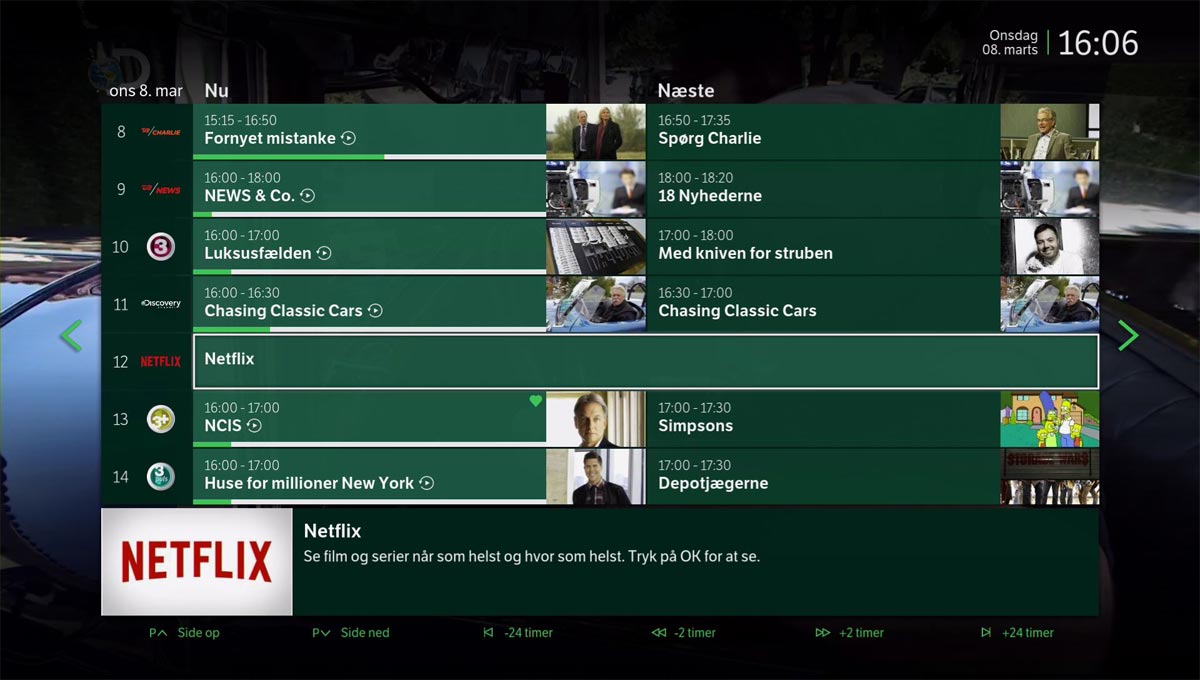1200x680 pixels.
Task: Click the replay icon beside Luksusfælden
Action: (324, 254)
